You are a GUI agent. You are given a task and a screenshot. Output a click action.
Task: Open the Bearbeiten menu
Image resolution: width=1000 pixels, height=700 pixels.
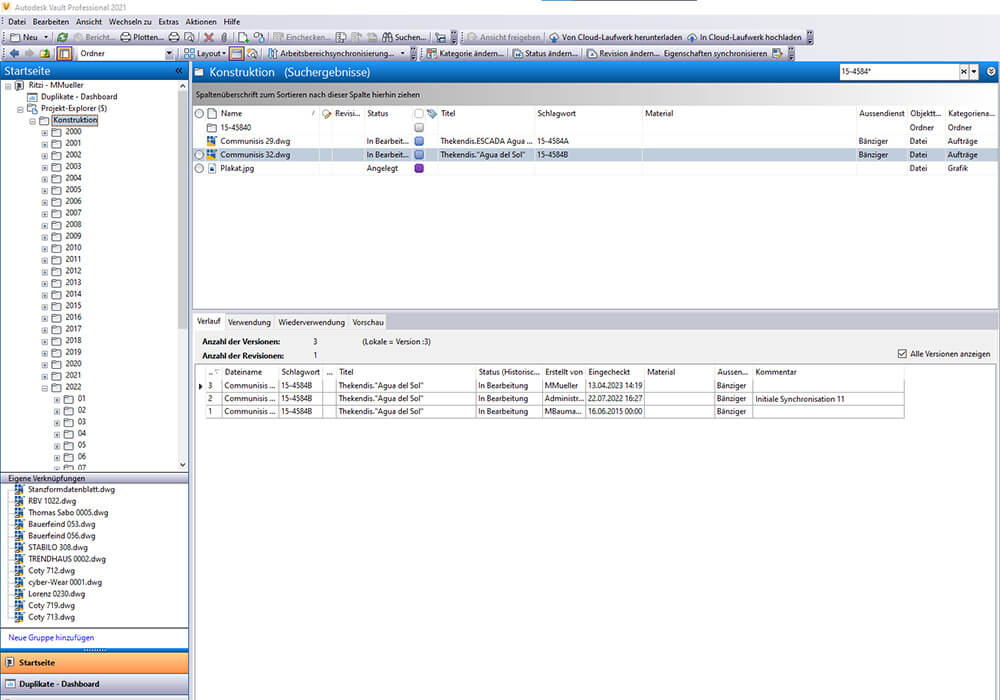tap(51, 22)
